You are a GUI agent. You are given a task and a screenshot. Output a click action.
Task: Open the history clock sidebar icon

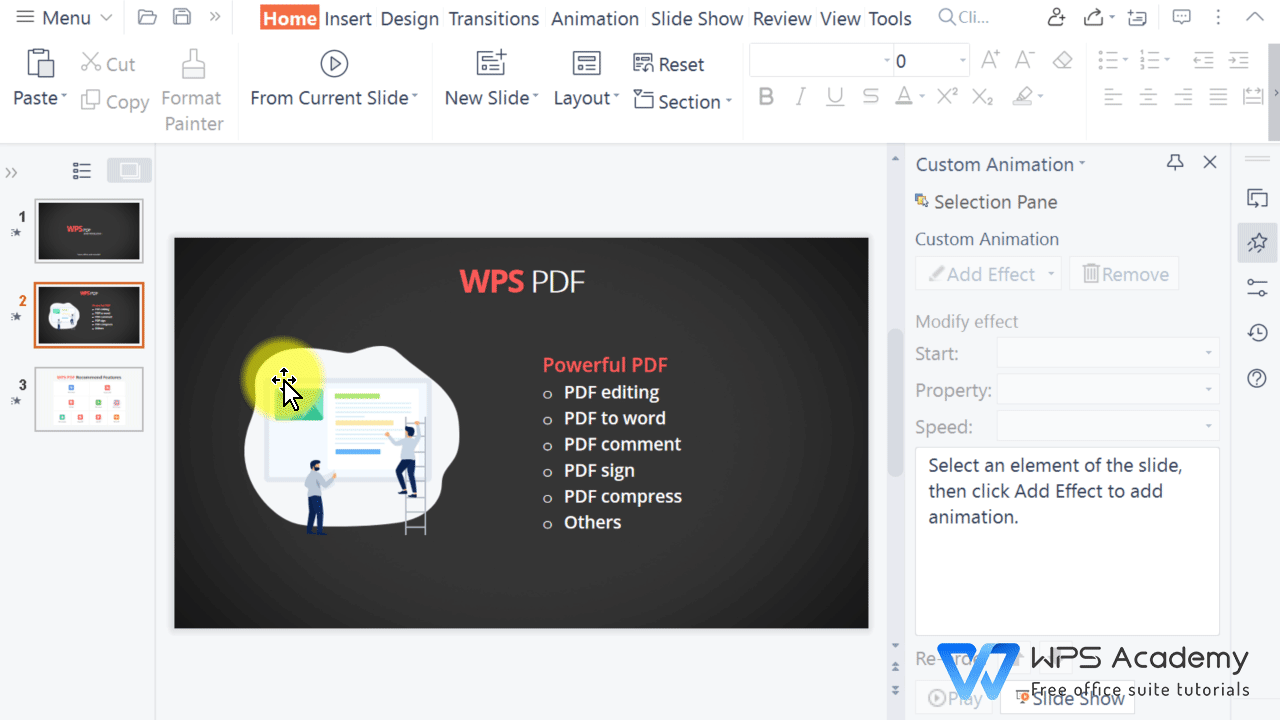1258,333
